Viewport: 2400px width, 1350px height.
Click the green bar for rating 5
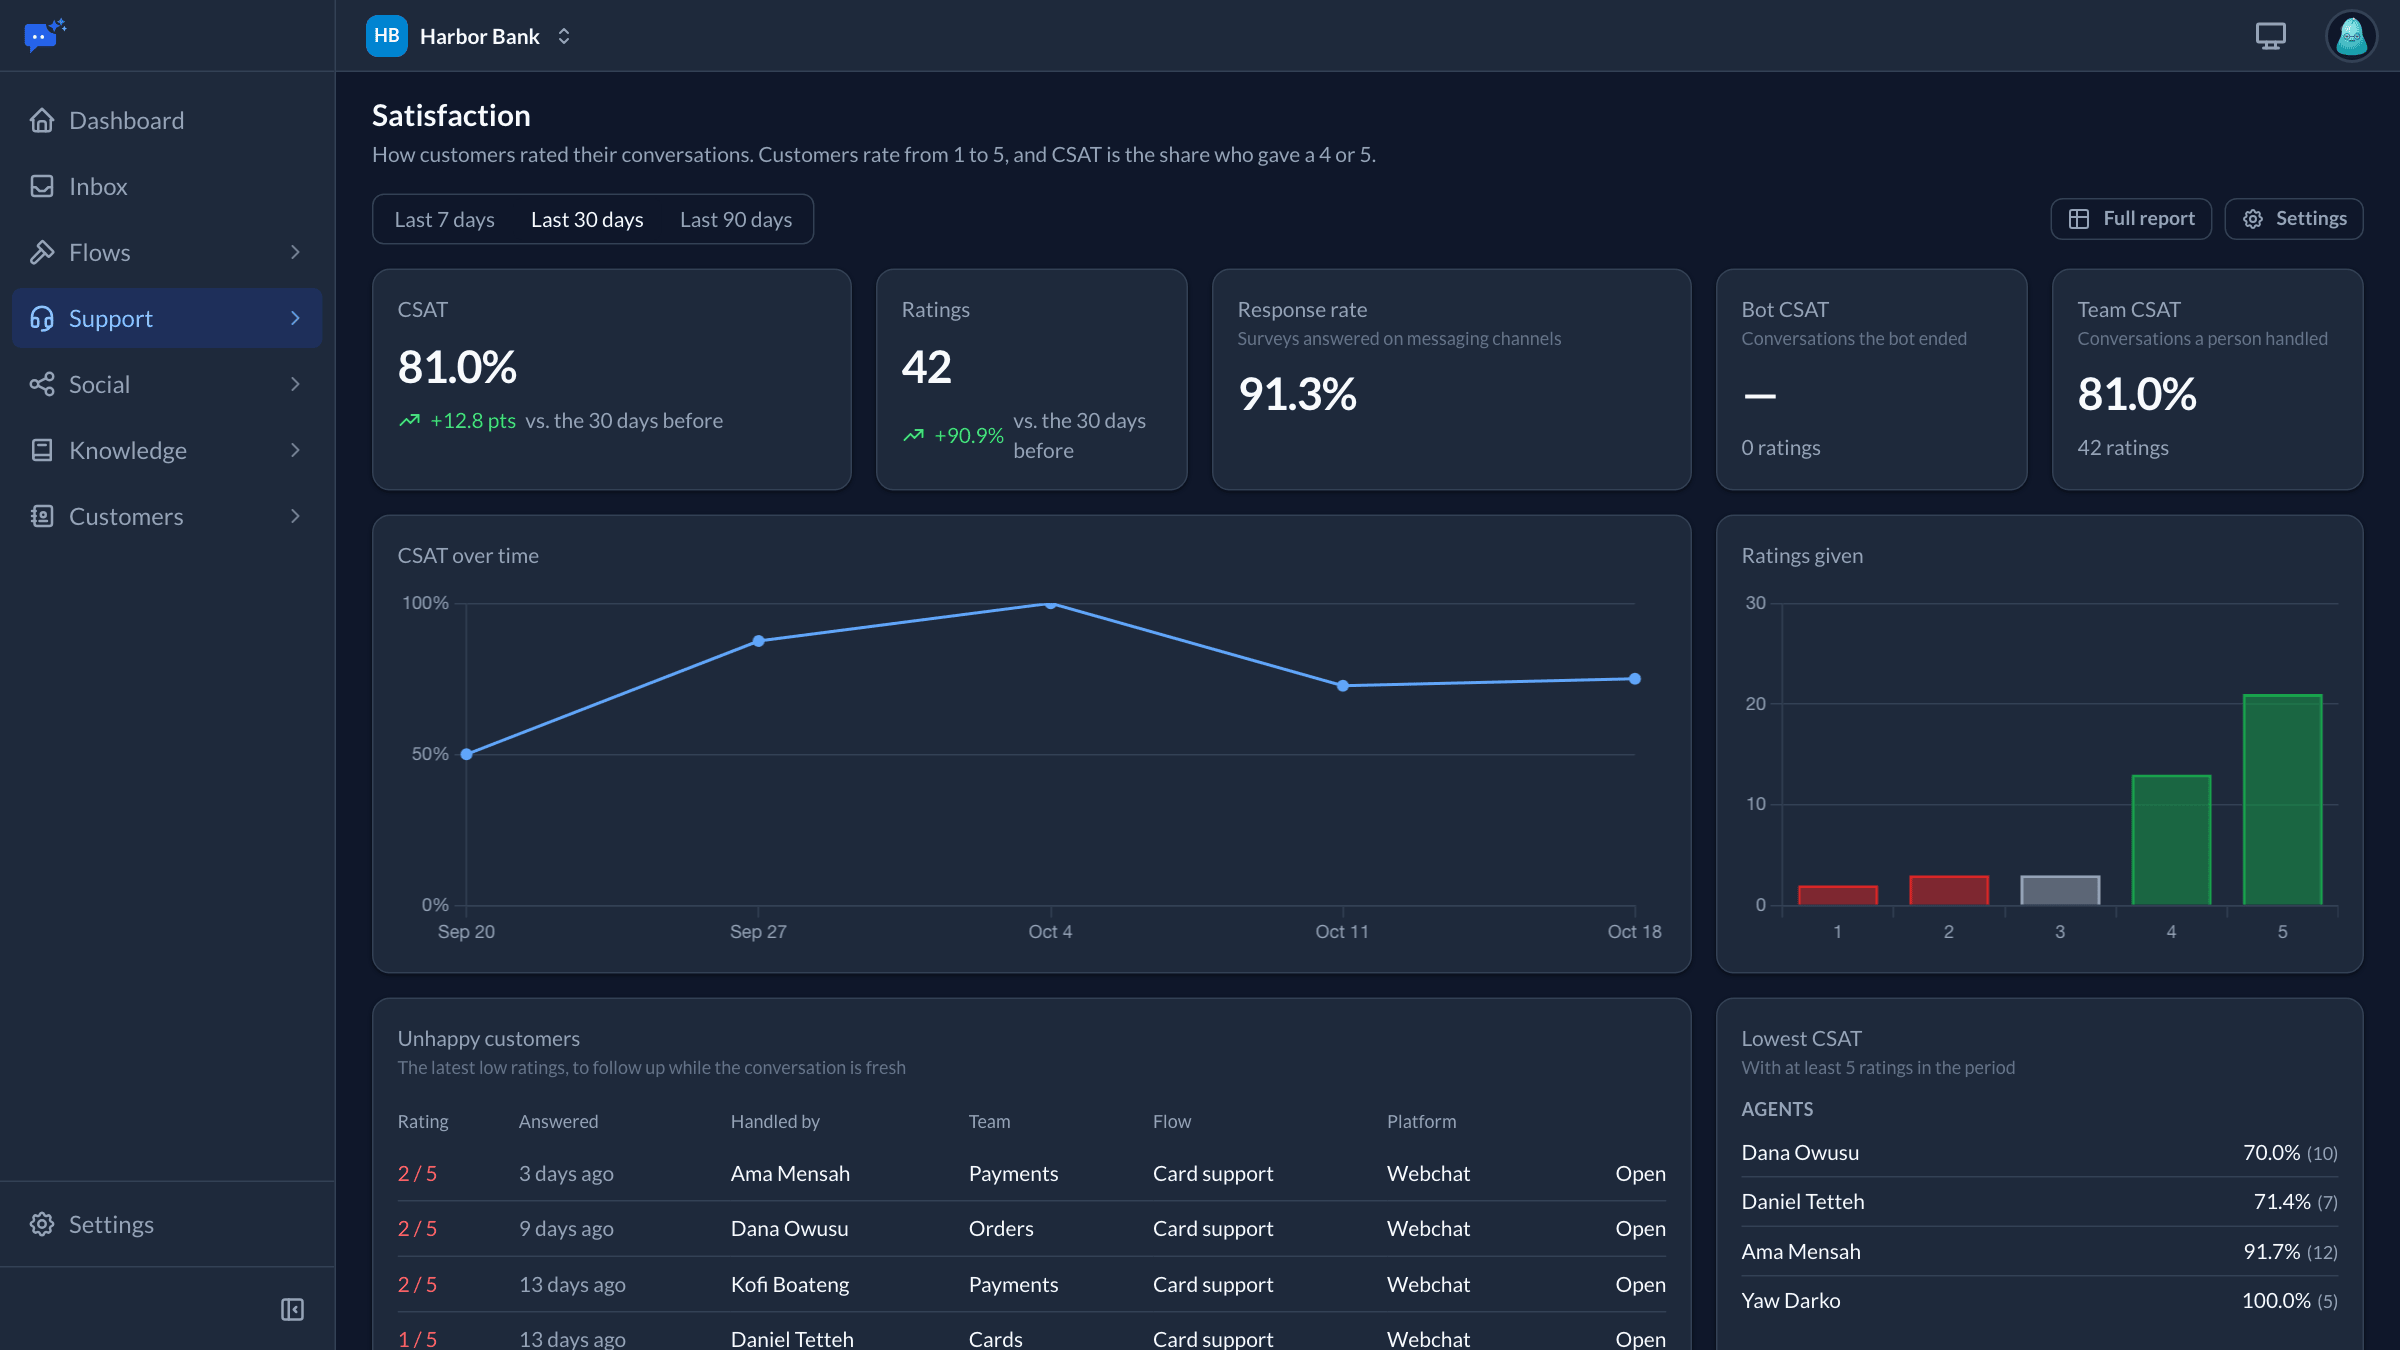(2283, 800)
